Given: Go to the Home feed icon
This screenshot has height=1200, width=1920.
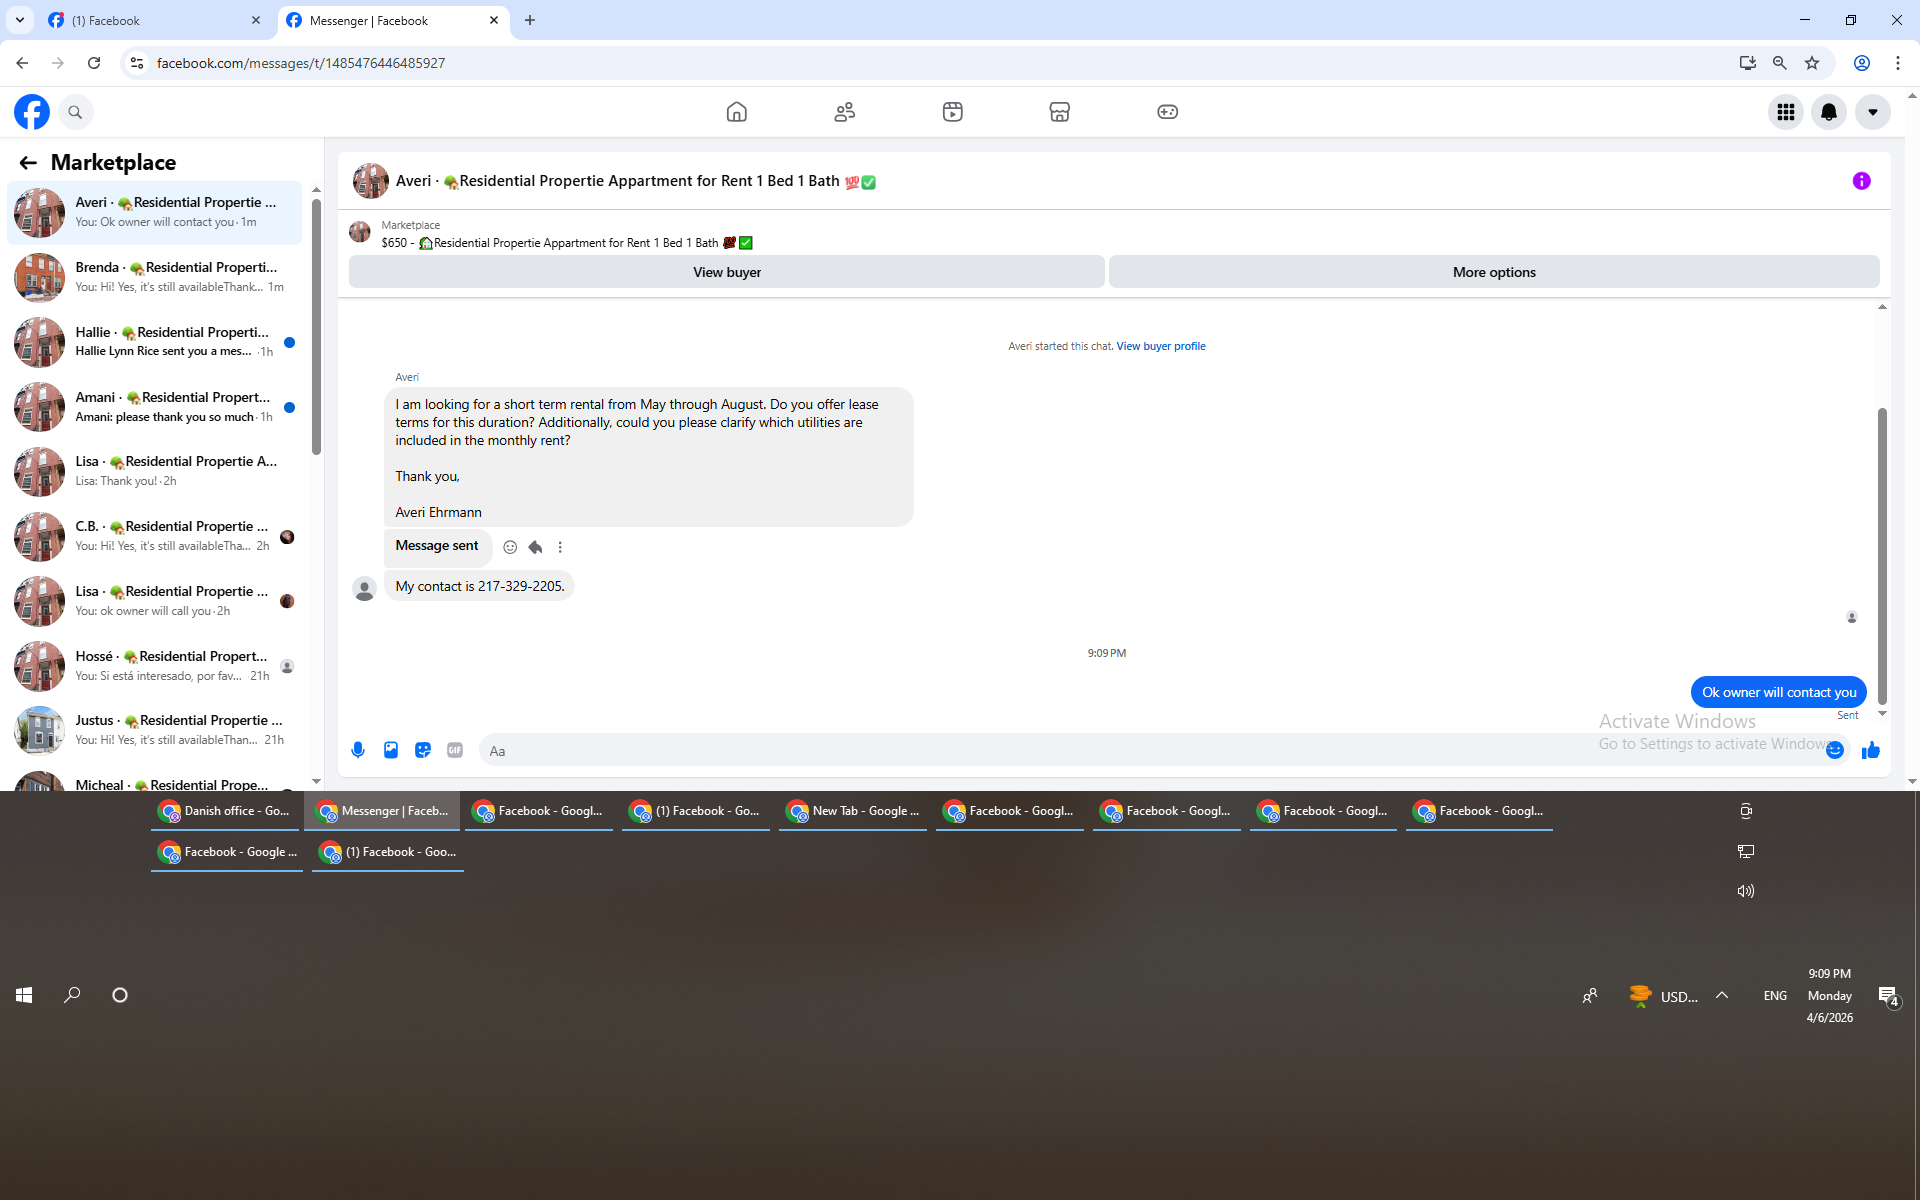Looking at the screenshot, I should (737, 112).
